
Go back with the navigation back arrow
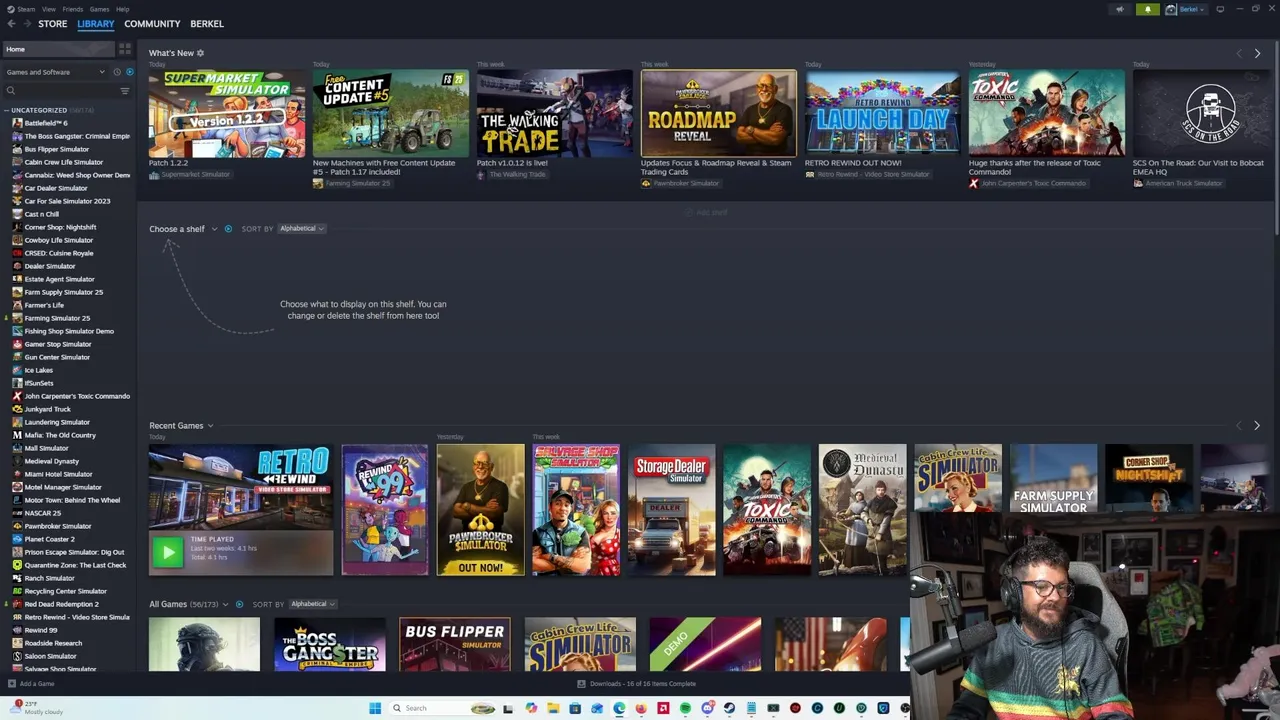pyautogui.click(x=11, y=24)
